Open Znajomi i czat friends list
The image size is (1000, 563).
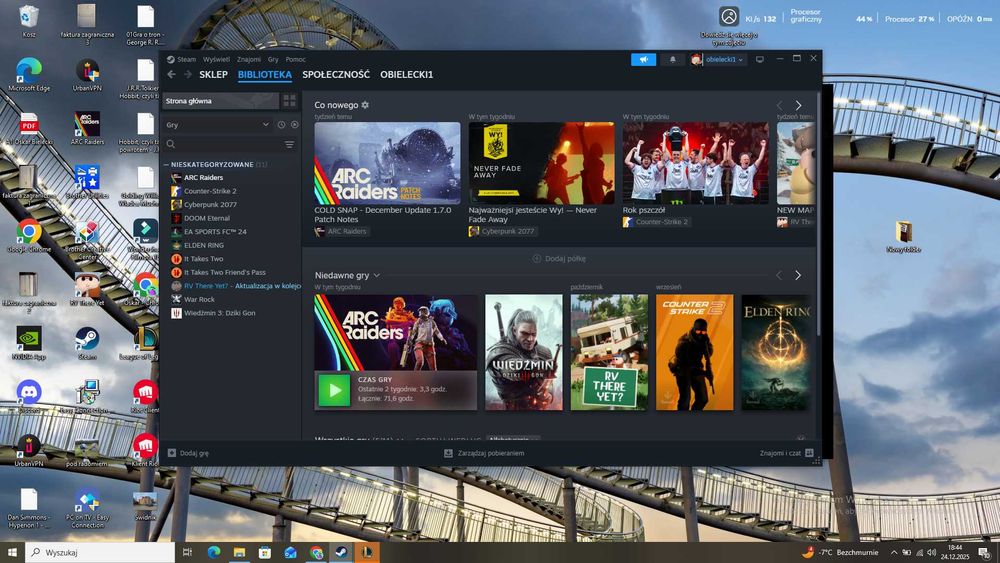[x=786, y=453]
